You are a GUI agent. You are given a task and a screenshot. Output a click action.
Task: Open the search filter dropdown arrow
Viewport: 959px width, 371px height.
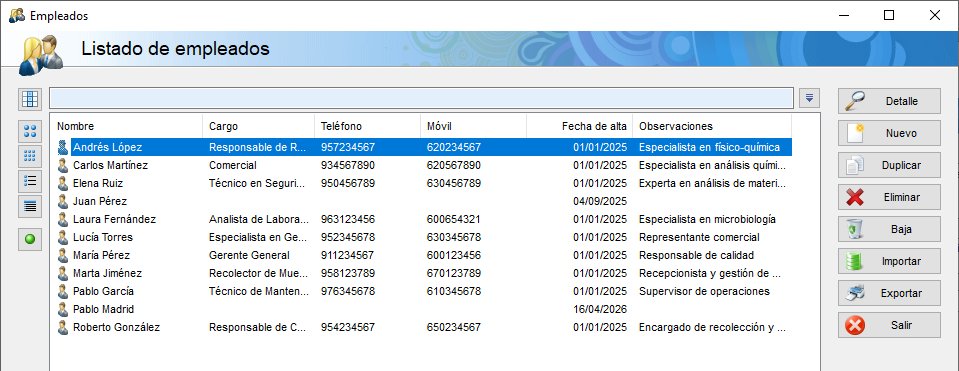(809, 98)
